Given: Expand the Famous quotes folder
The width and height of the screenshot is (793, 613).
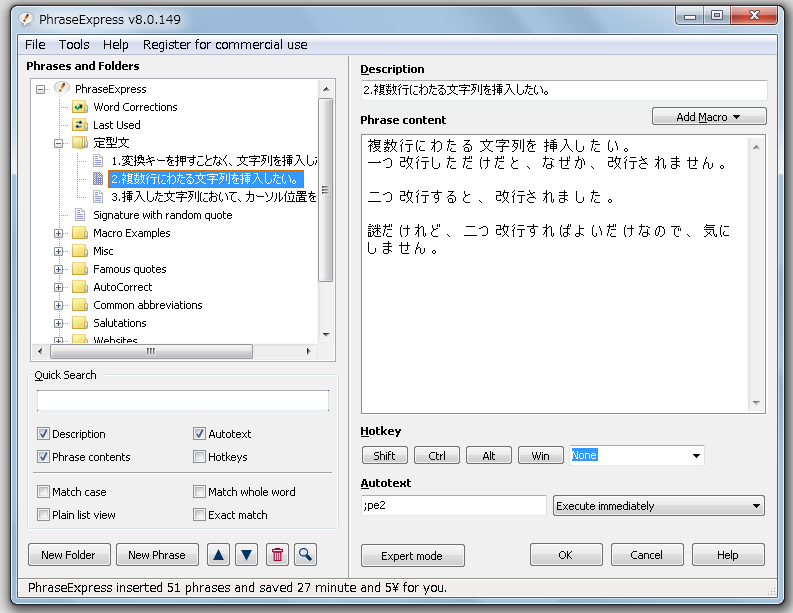Looking at the screenshot, I should [x=59, y=269].
